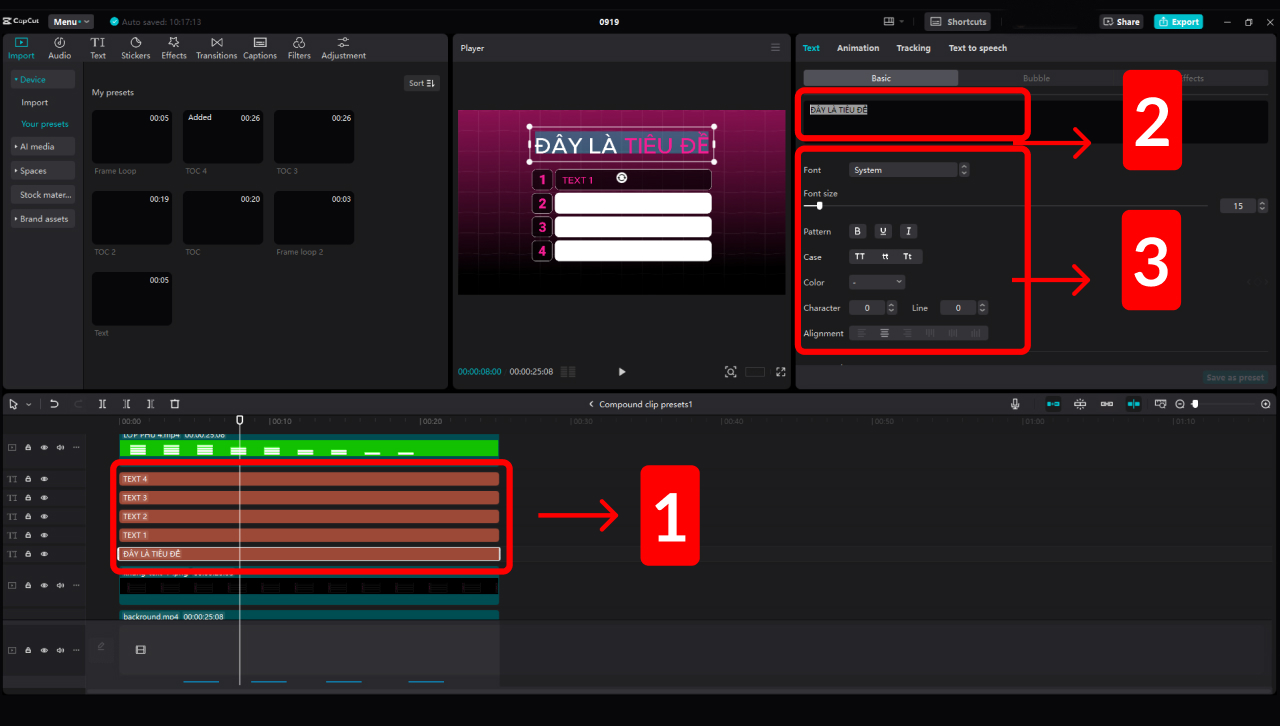Toggle auto snapping in timeline
This screenshot has width=1280, height=726.
[1080, 404]
